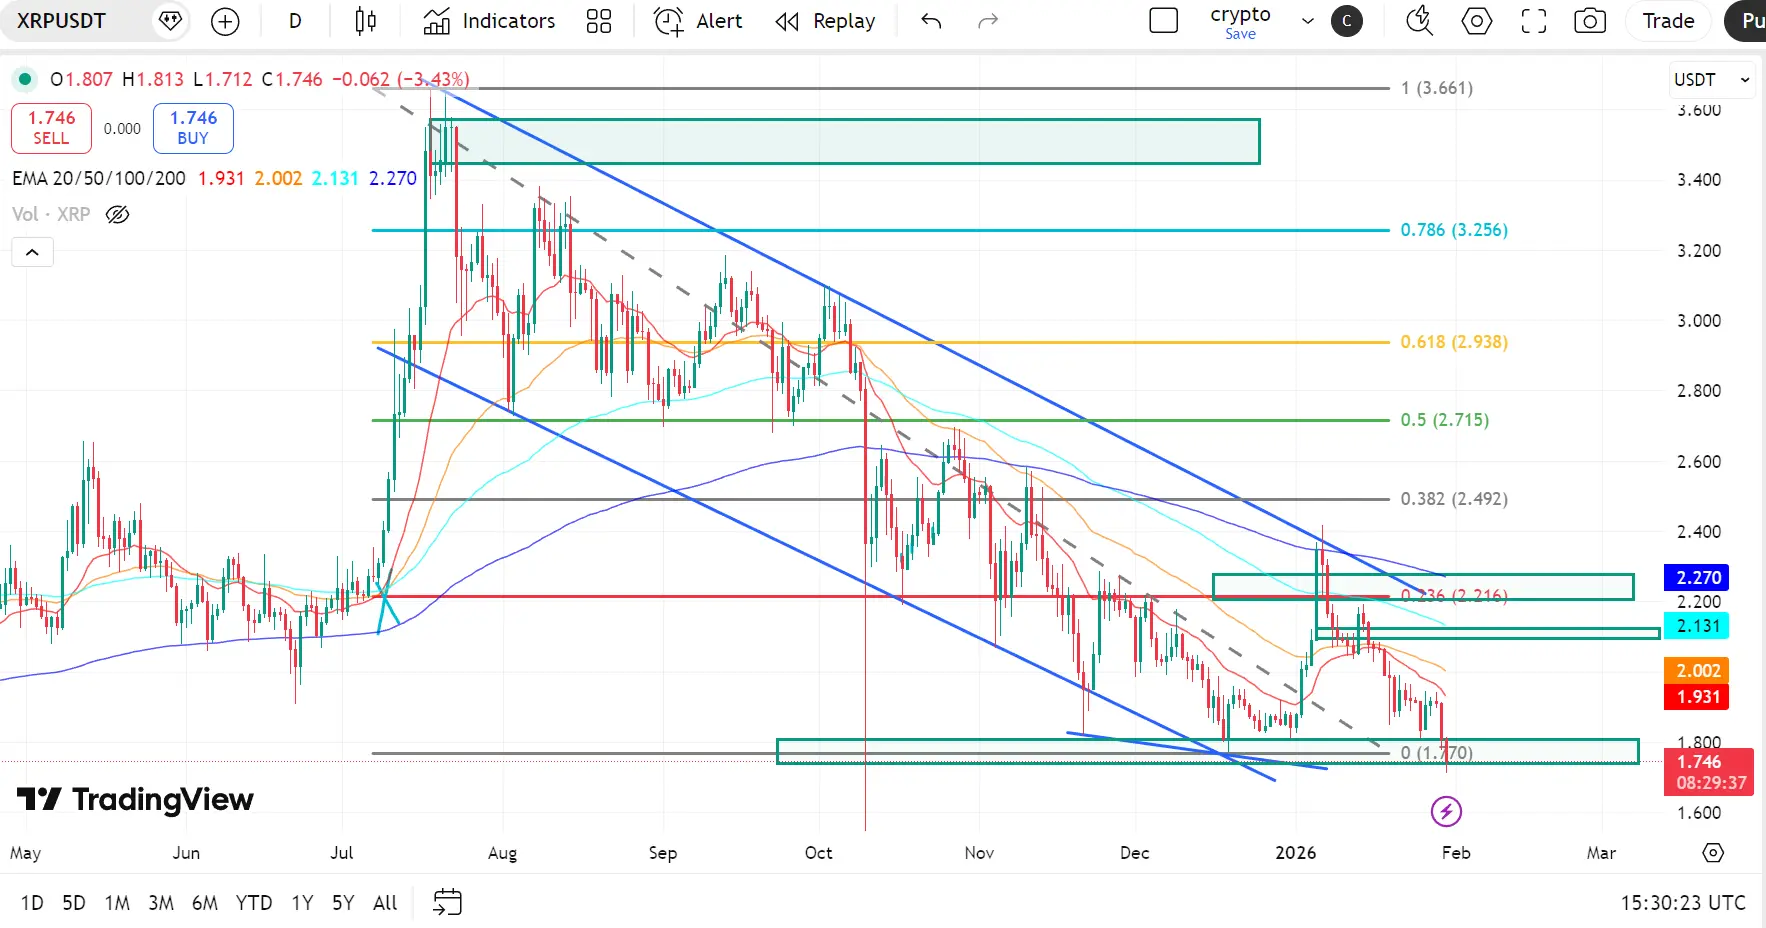Click the EMA 100 value 2.131 in legend
Image resolution: width=1766 pixels, height=928 pixels.
click(x=335, y=178)
